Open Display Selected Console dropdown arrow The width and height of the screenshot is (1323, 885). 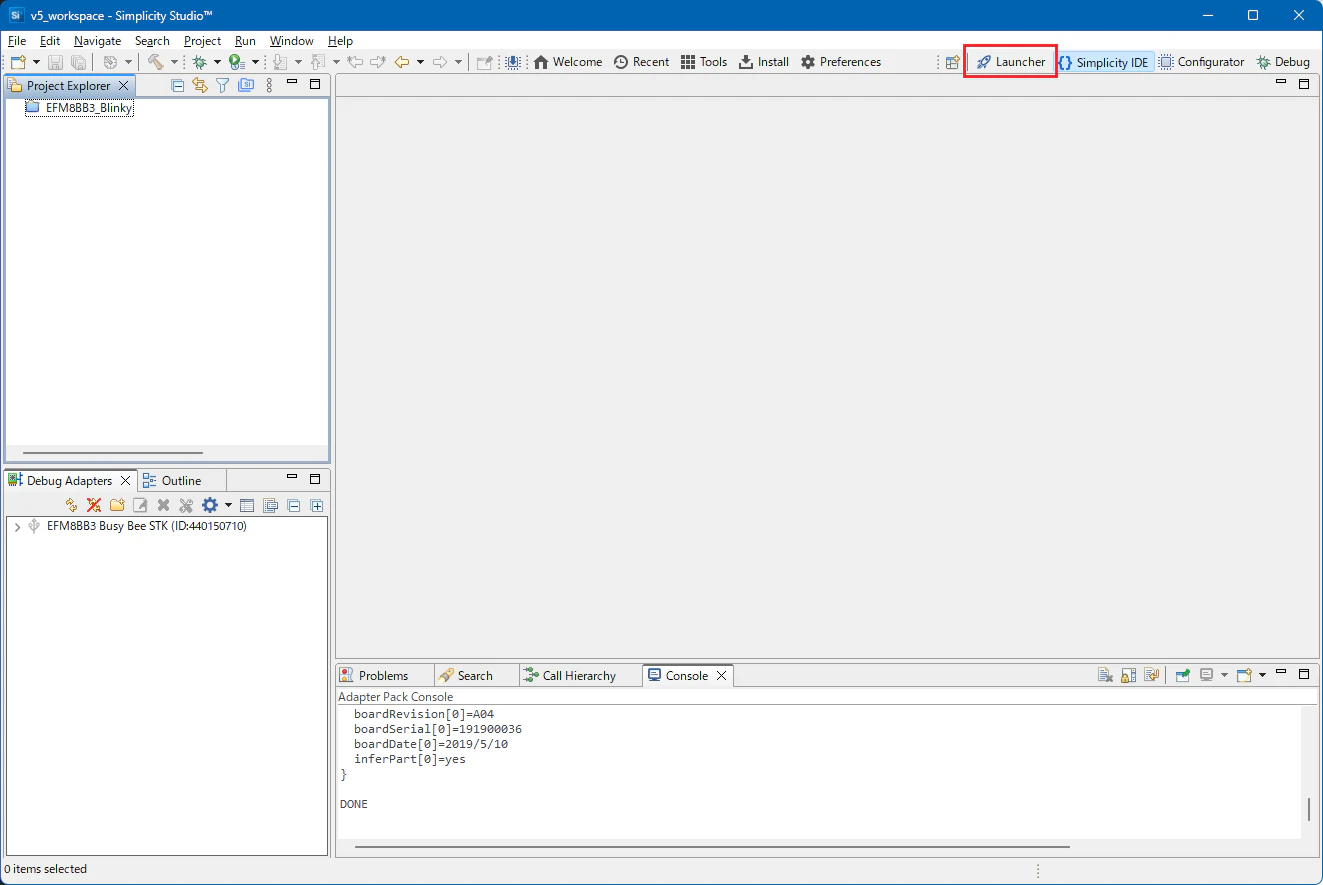click(1224, 676)
